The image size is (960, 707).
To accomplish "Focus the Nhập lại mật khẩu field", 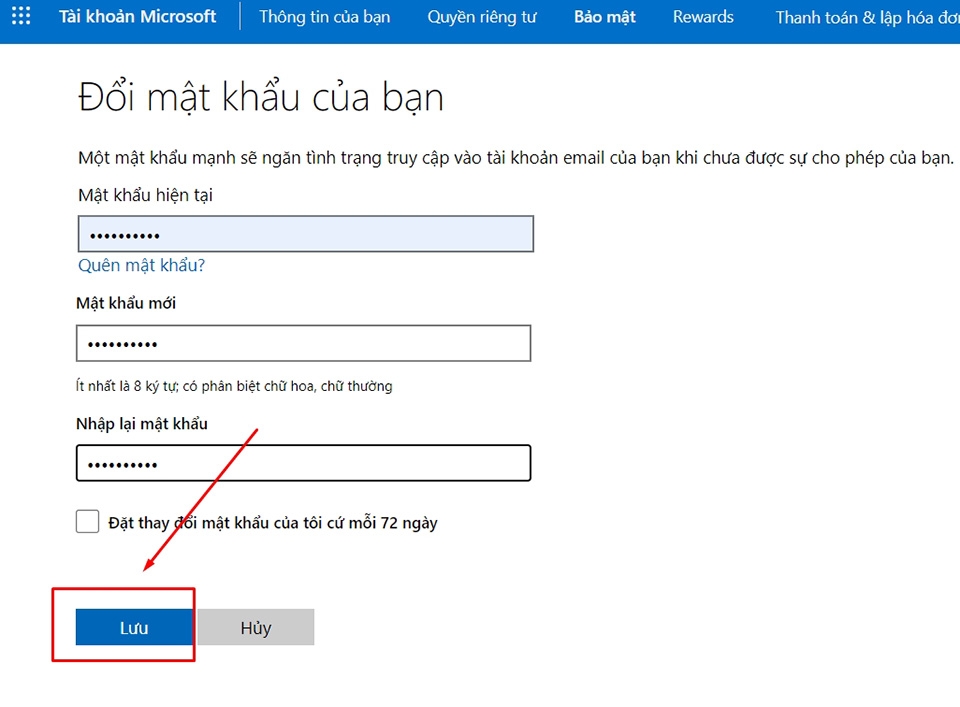I will tap(304, 463).
